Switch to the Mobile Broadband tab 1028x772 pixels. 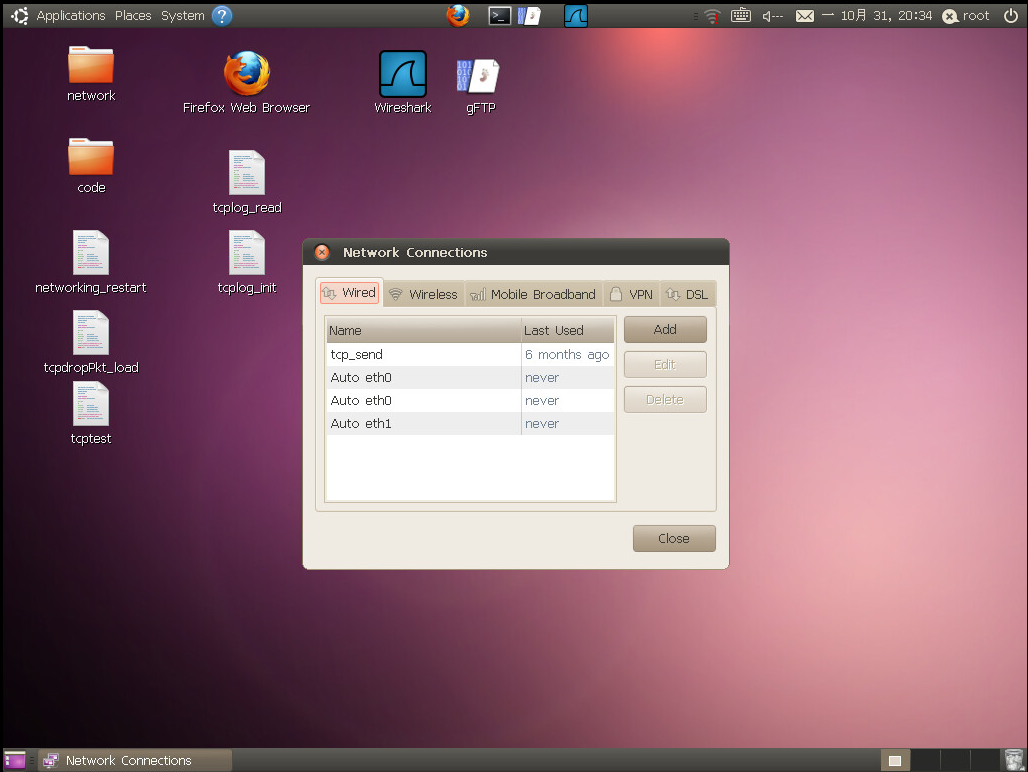533,294
